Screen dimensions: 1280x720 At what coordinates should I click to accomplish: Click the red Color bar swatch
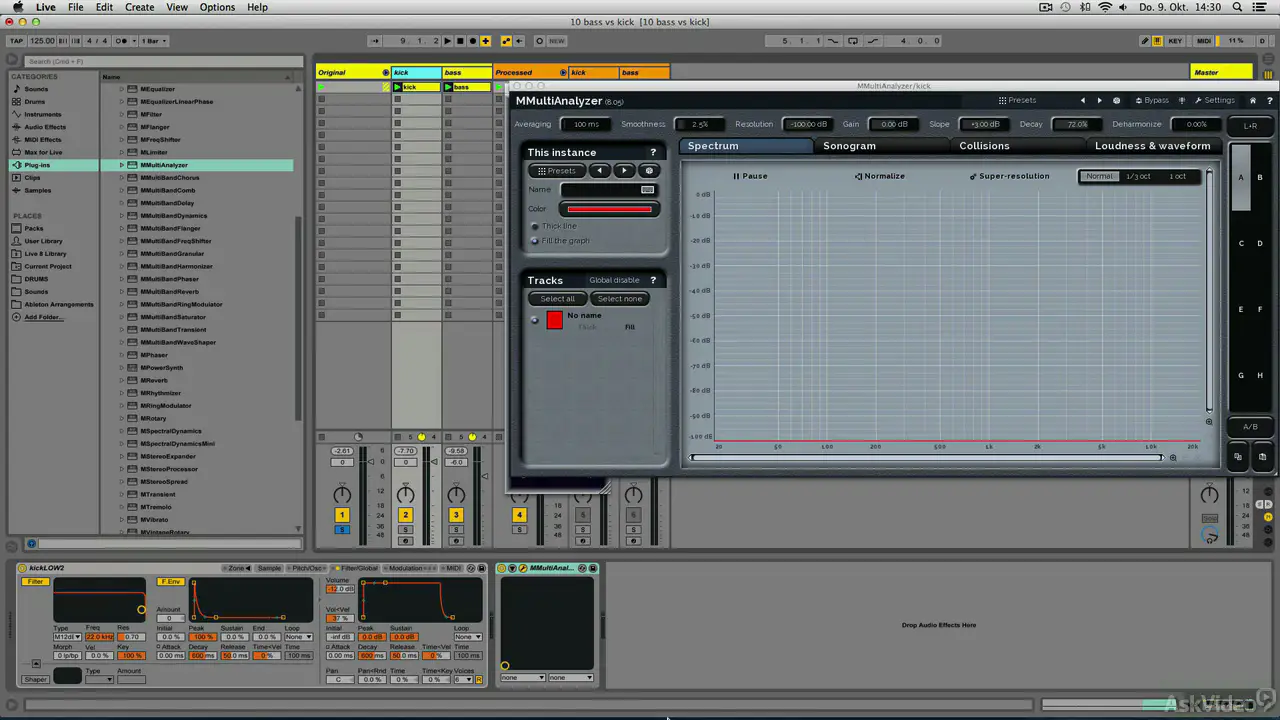point(609,209)
